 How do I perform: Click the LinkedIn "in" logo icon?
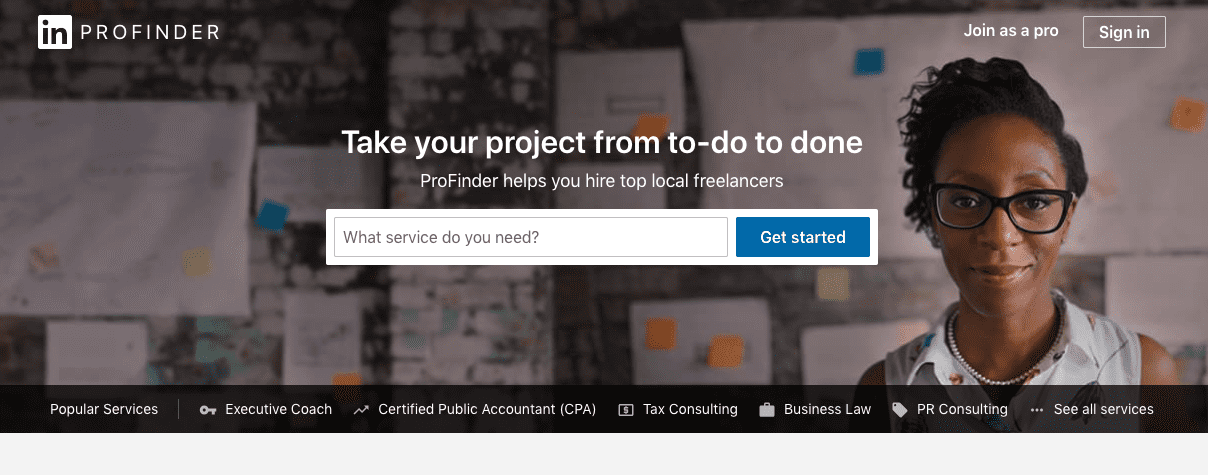(x=54, y=32)
